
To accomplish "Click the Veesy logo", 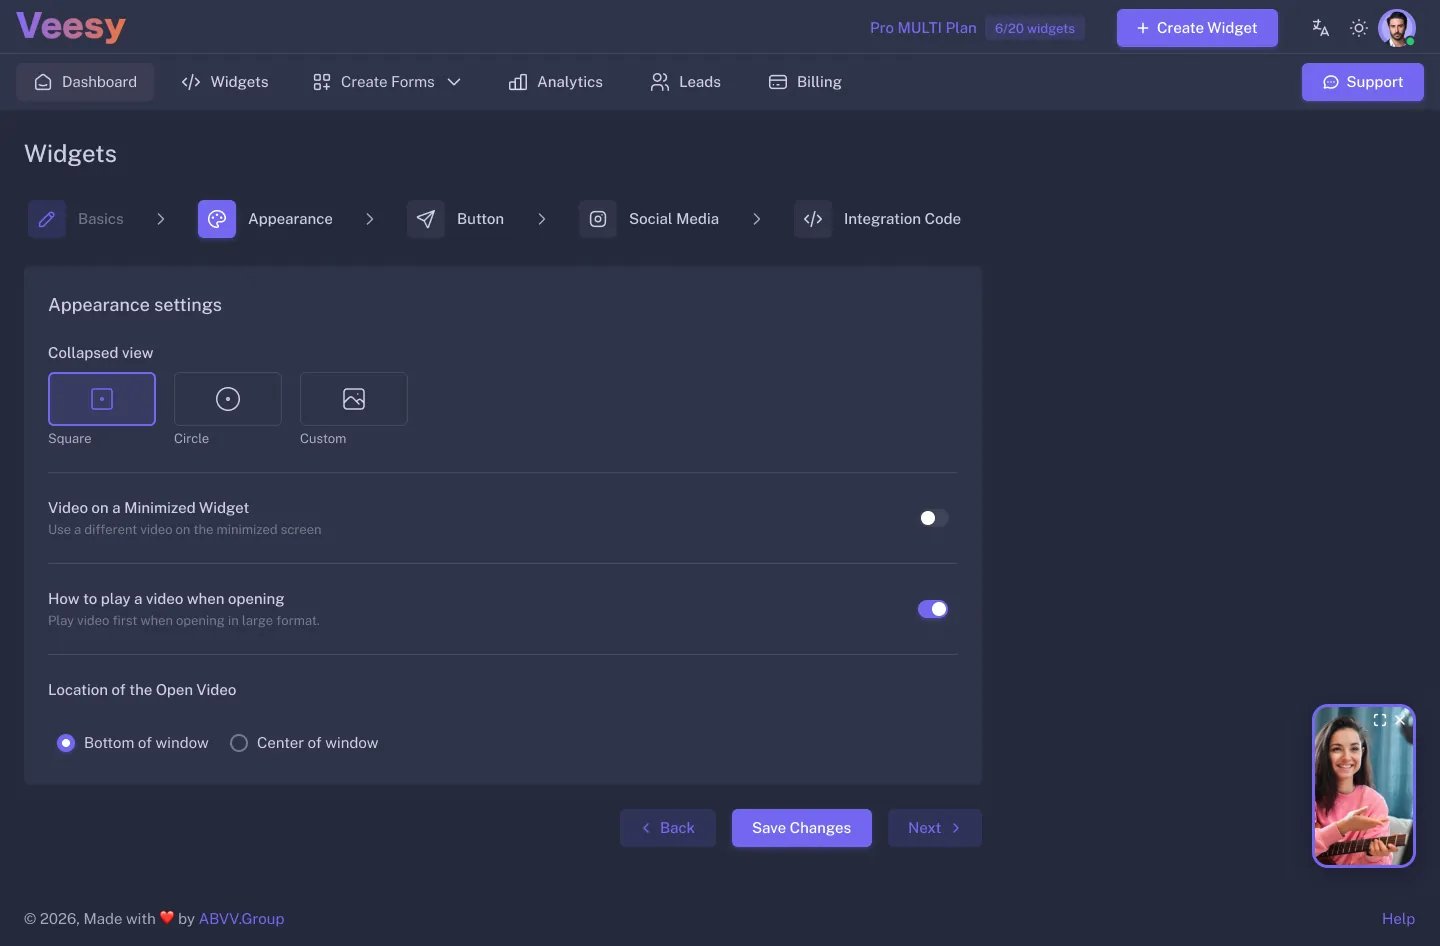I will point(71,26).
